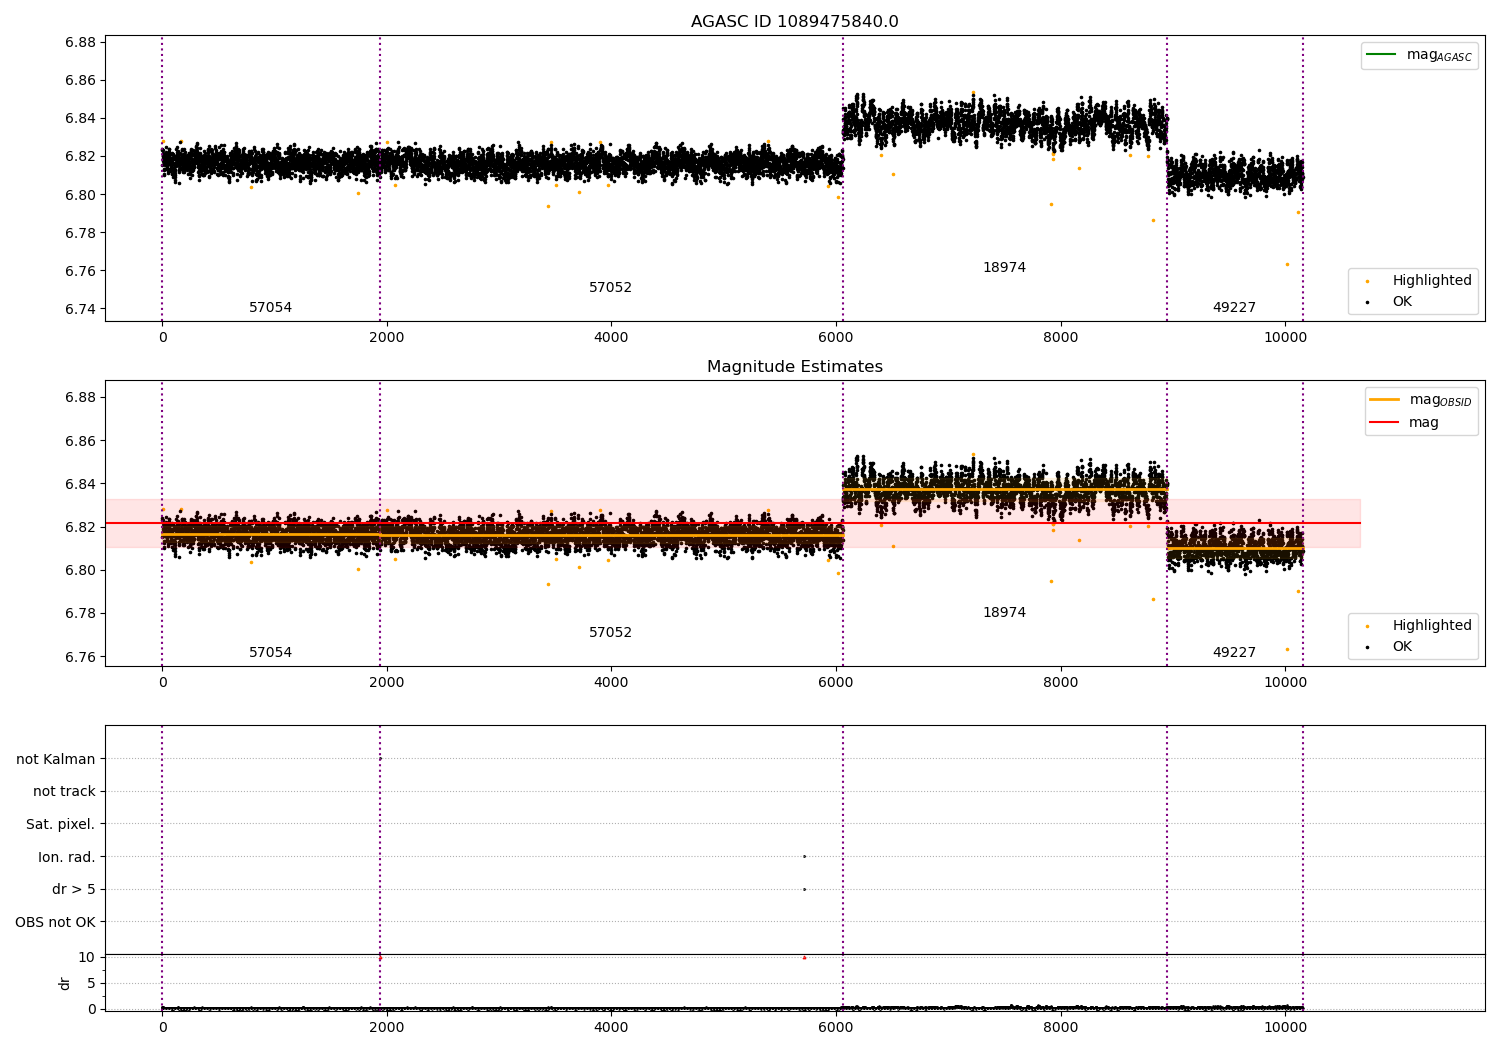Viewport: 1500px width, 1050px height.
Task: Click 'OK' in the top plot legend
Action: 1402,301
